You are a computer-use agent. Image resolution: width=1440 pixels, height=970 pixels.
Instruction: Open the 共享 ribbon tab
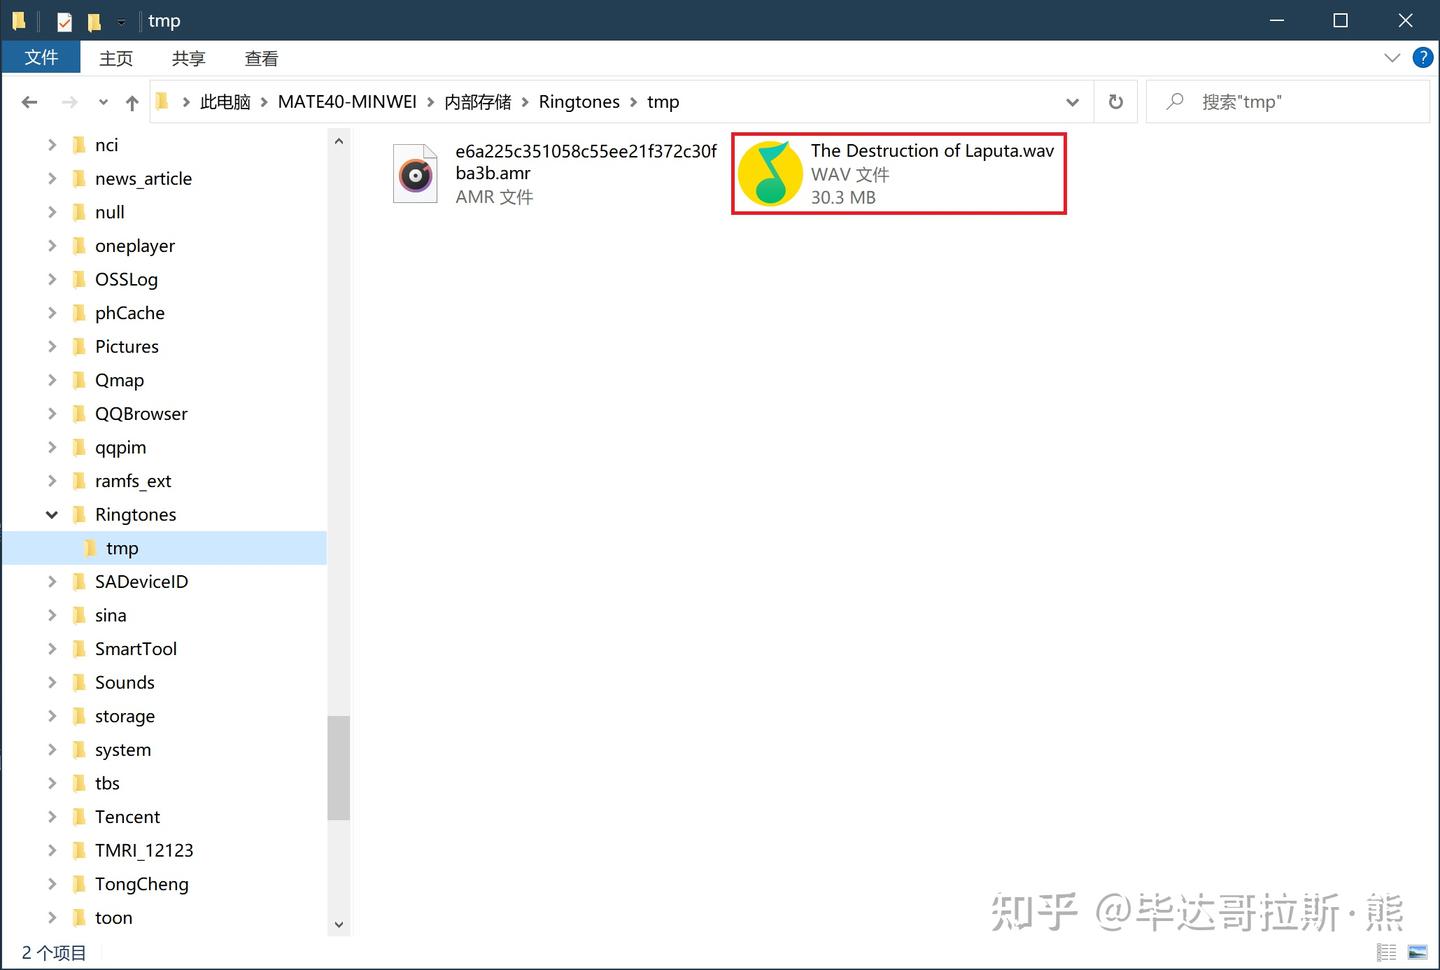click(x=188, y=59)
